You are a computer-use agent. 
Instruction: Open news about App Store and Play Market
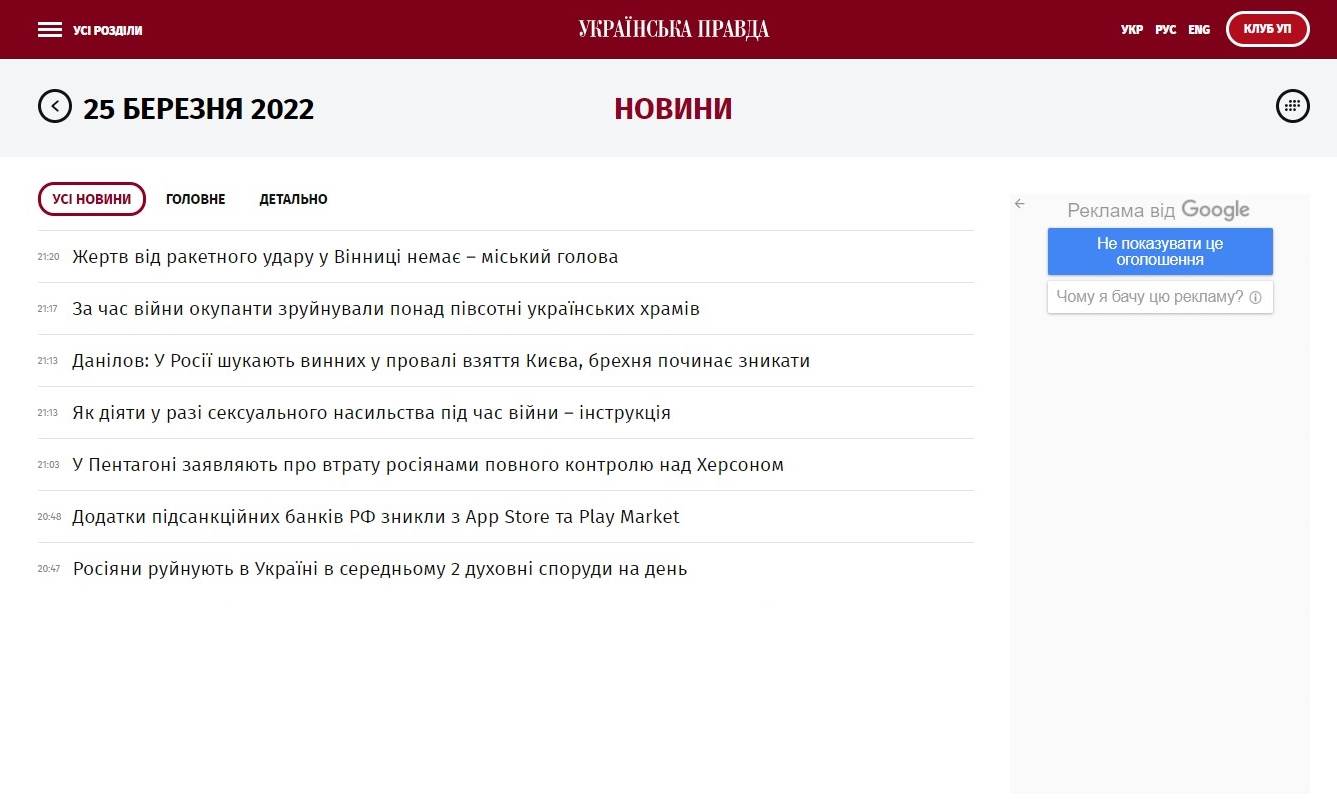376,517
